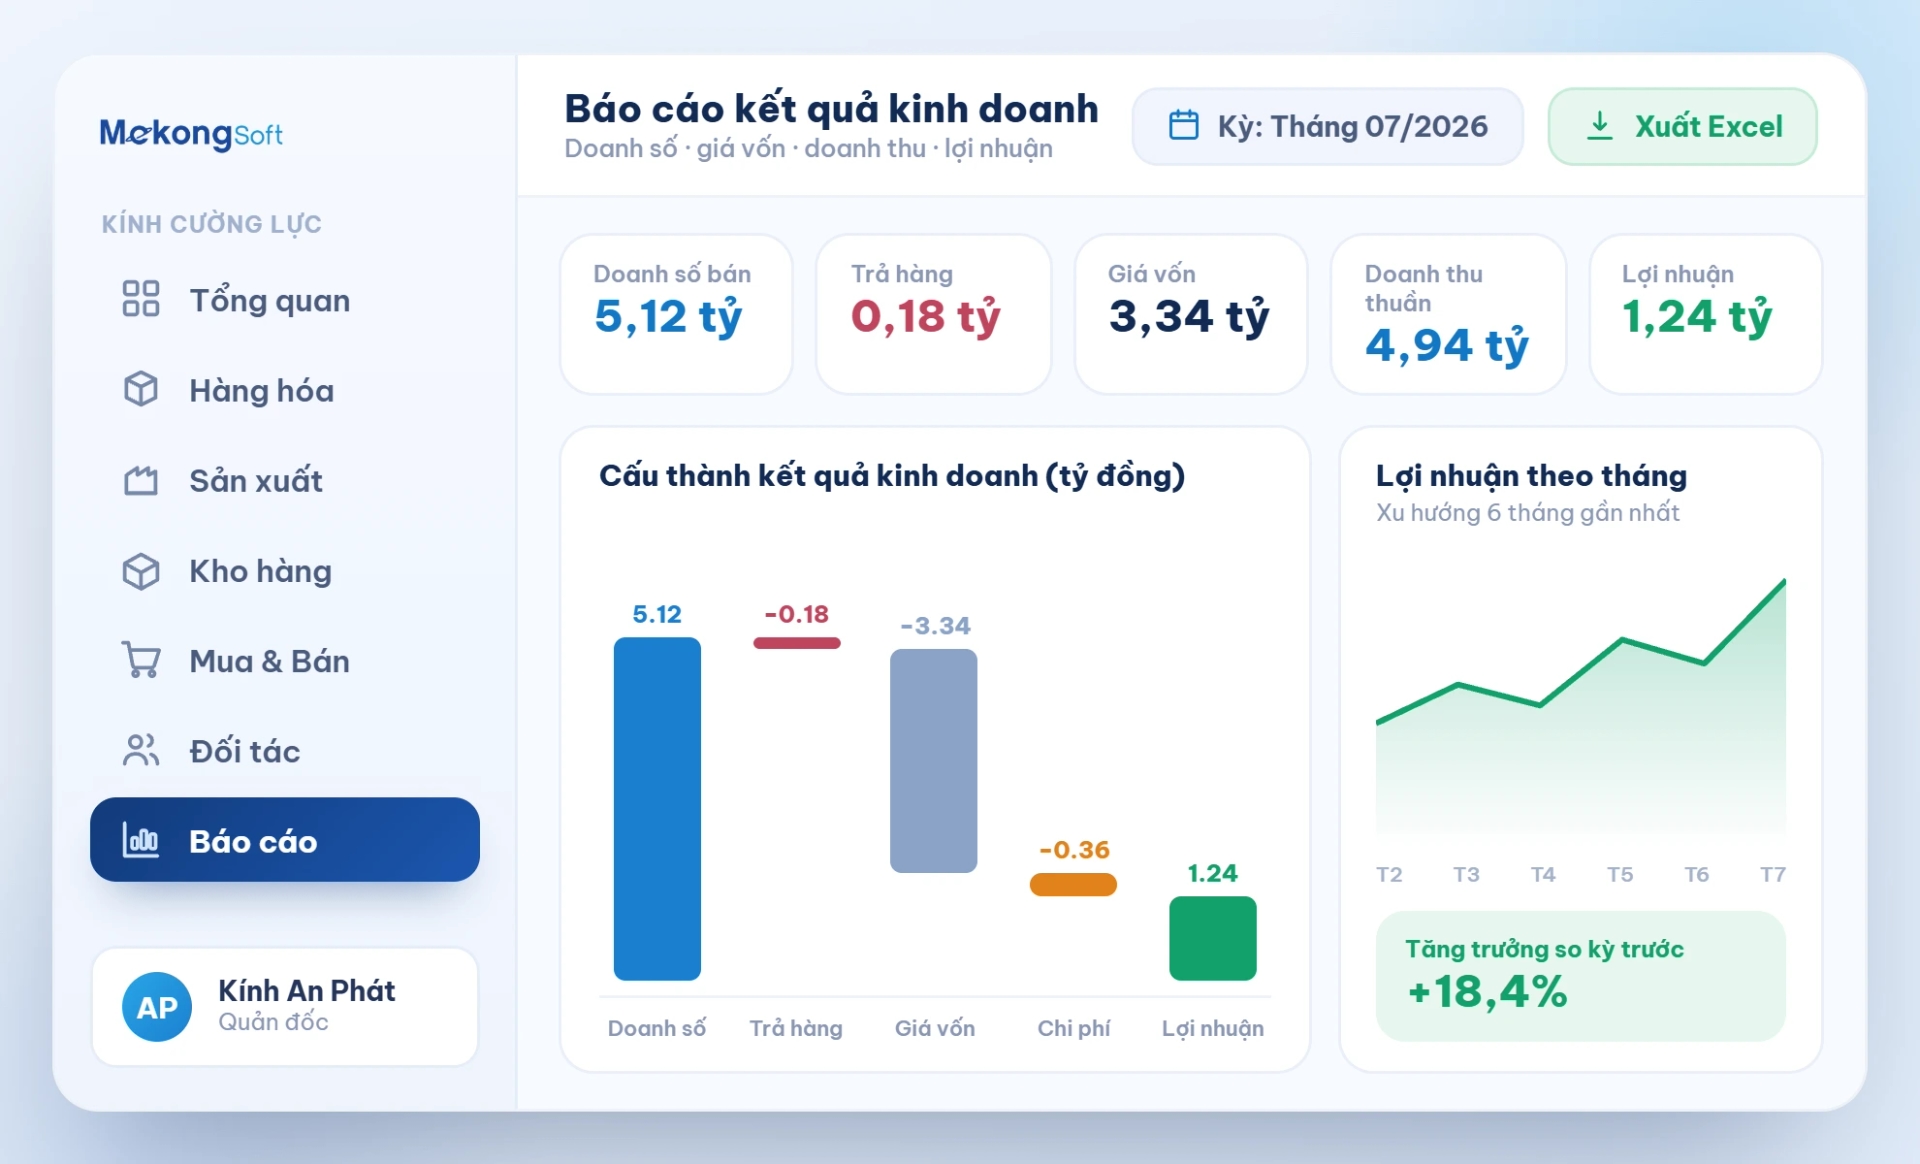Viewport: 1920px width, 1164px height.
Task: Navigate to Kho hàng
Action: pyautogui.click(x=285, y=571)
